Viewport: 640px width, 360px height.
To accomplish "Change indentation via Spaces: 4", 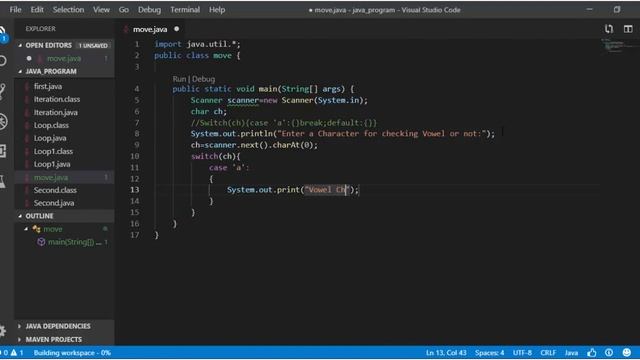I will click(489, 353).
